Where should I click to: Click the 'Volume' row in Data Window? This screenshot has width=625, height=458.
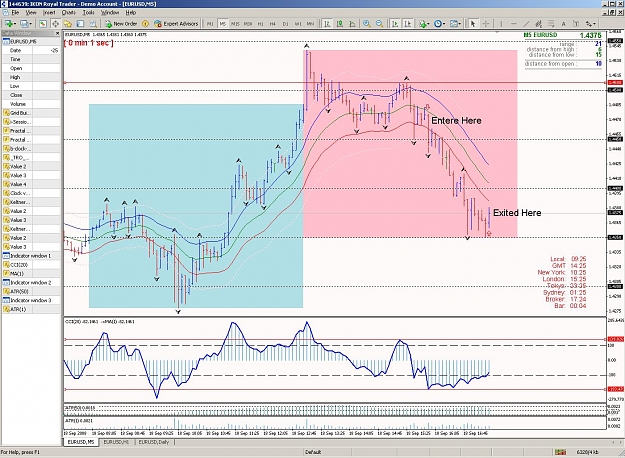pyautogui.click(x=31, y=104)
